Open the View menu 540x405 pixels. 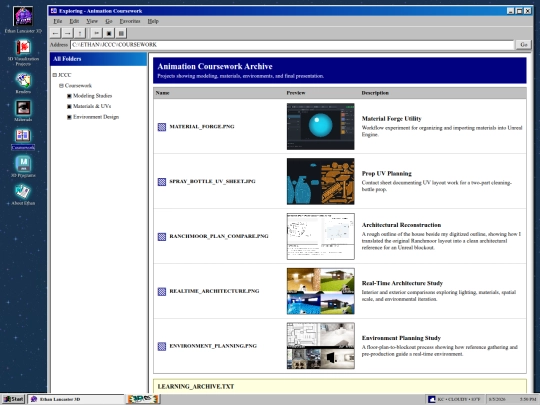tap(92, 21)
